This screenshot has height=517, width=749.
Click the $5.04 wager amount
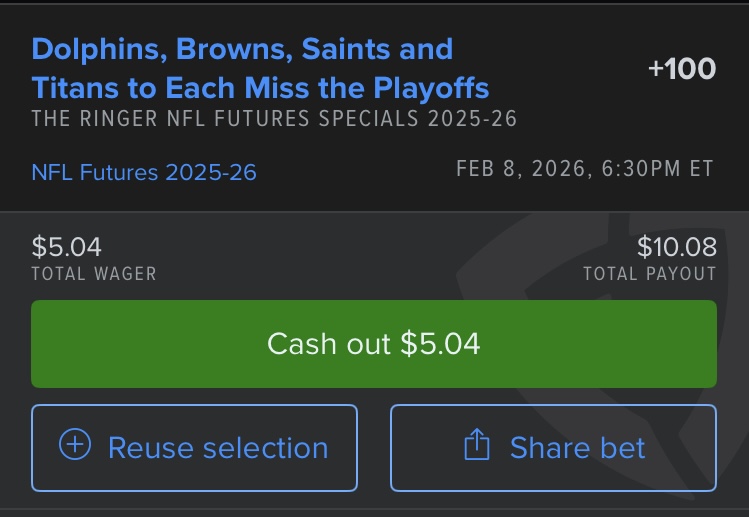coord(66,247)
